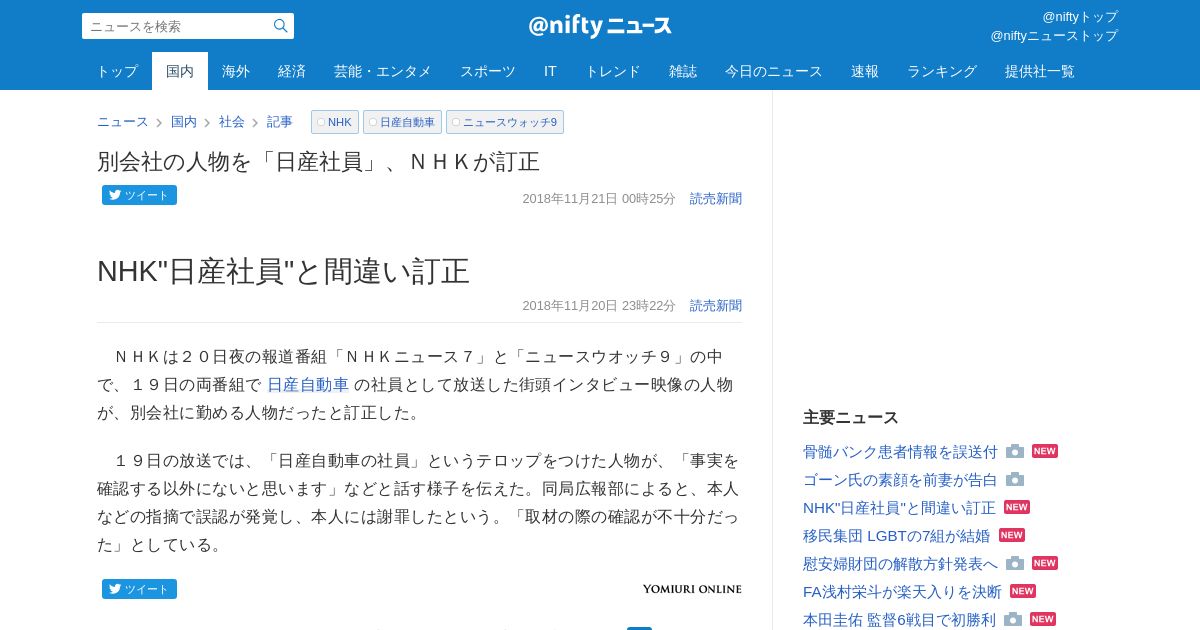Open the 海外 navigation tab
This screenshot has width=1200, height=630.
pos(236,71)
